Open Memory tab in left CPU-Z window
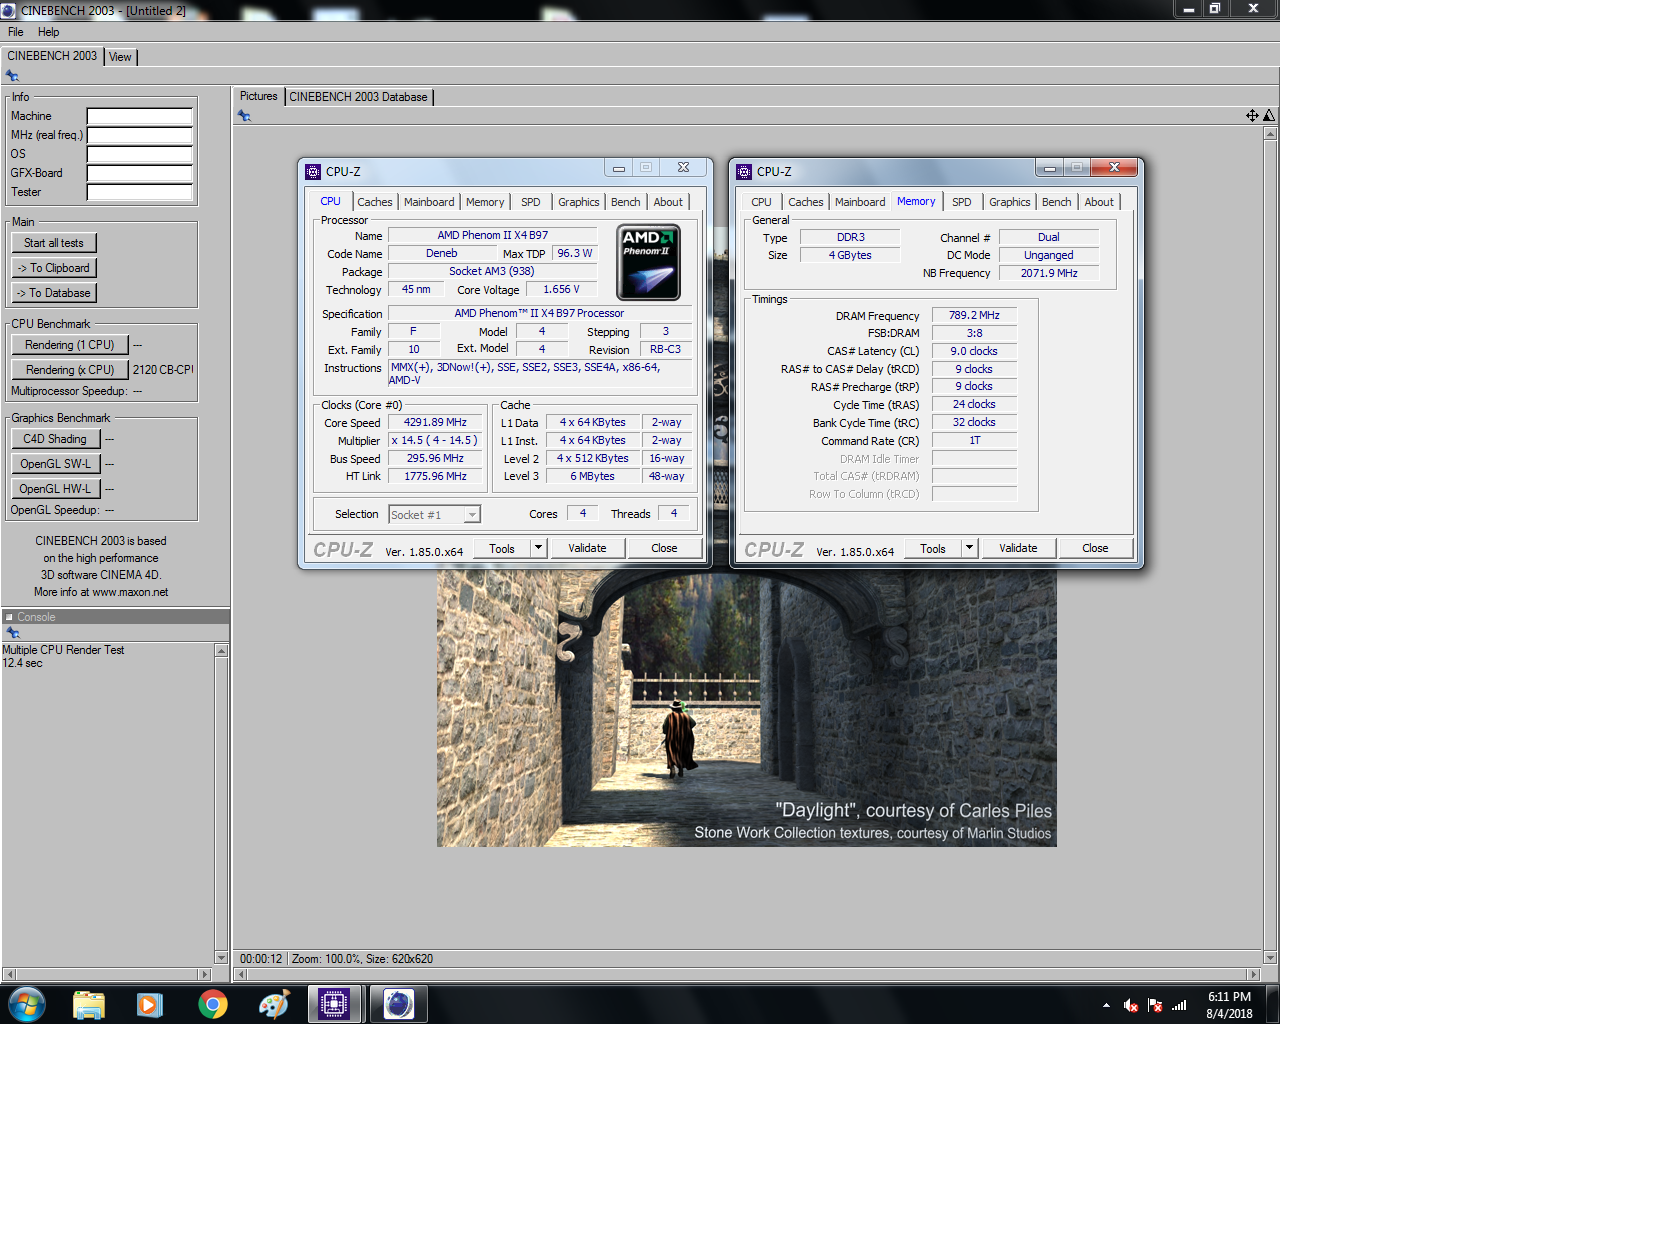This screenshot has width=1664, height=1248. [x=485, y=202]
